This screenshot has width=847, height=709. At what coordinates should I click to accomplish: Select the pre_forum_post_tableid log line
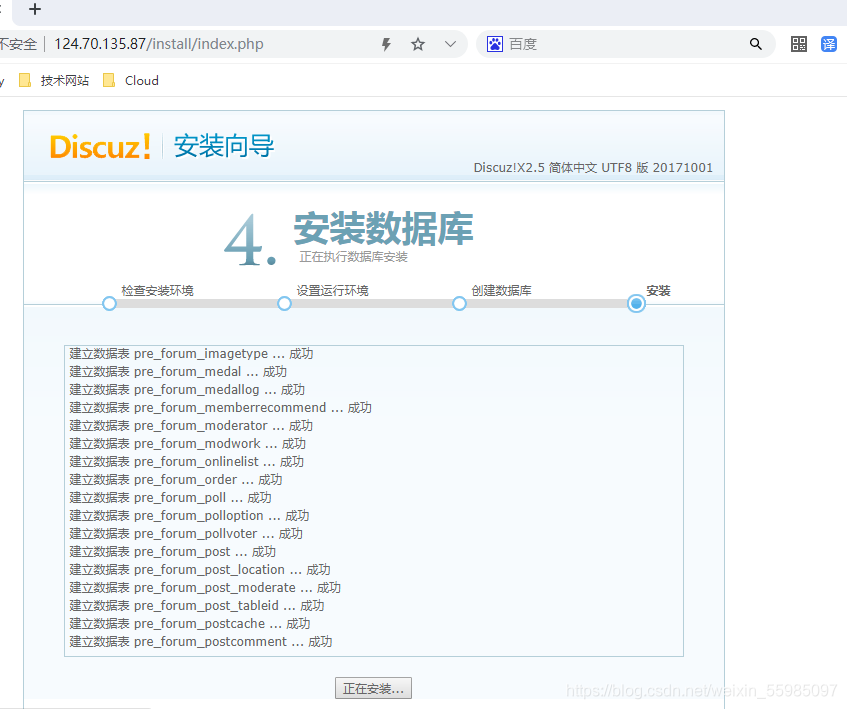[197, 605]
